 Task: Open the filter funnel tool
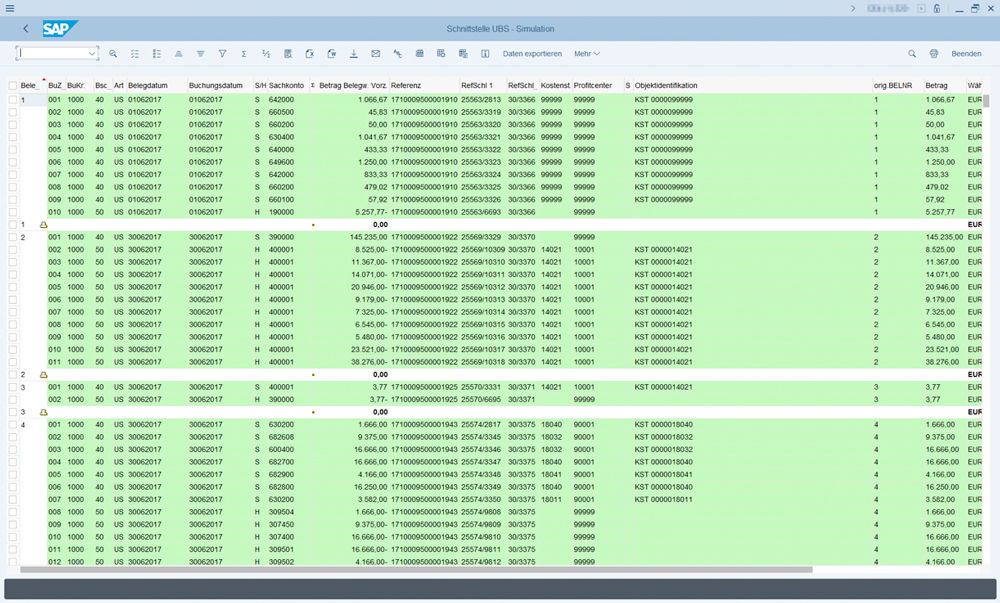tap(222, 53)
